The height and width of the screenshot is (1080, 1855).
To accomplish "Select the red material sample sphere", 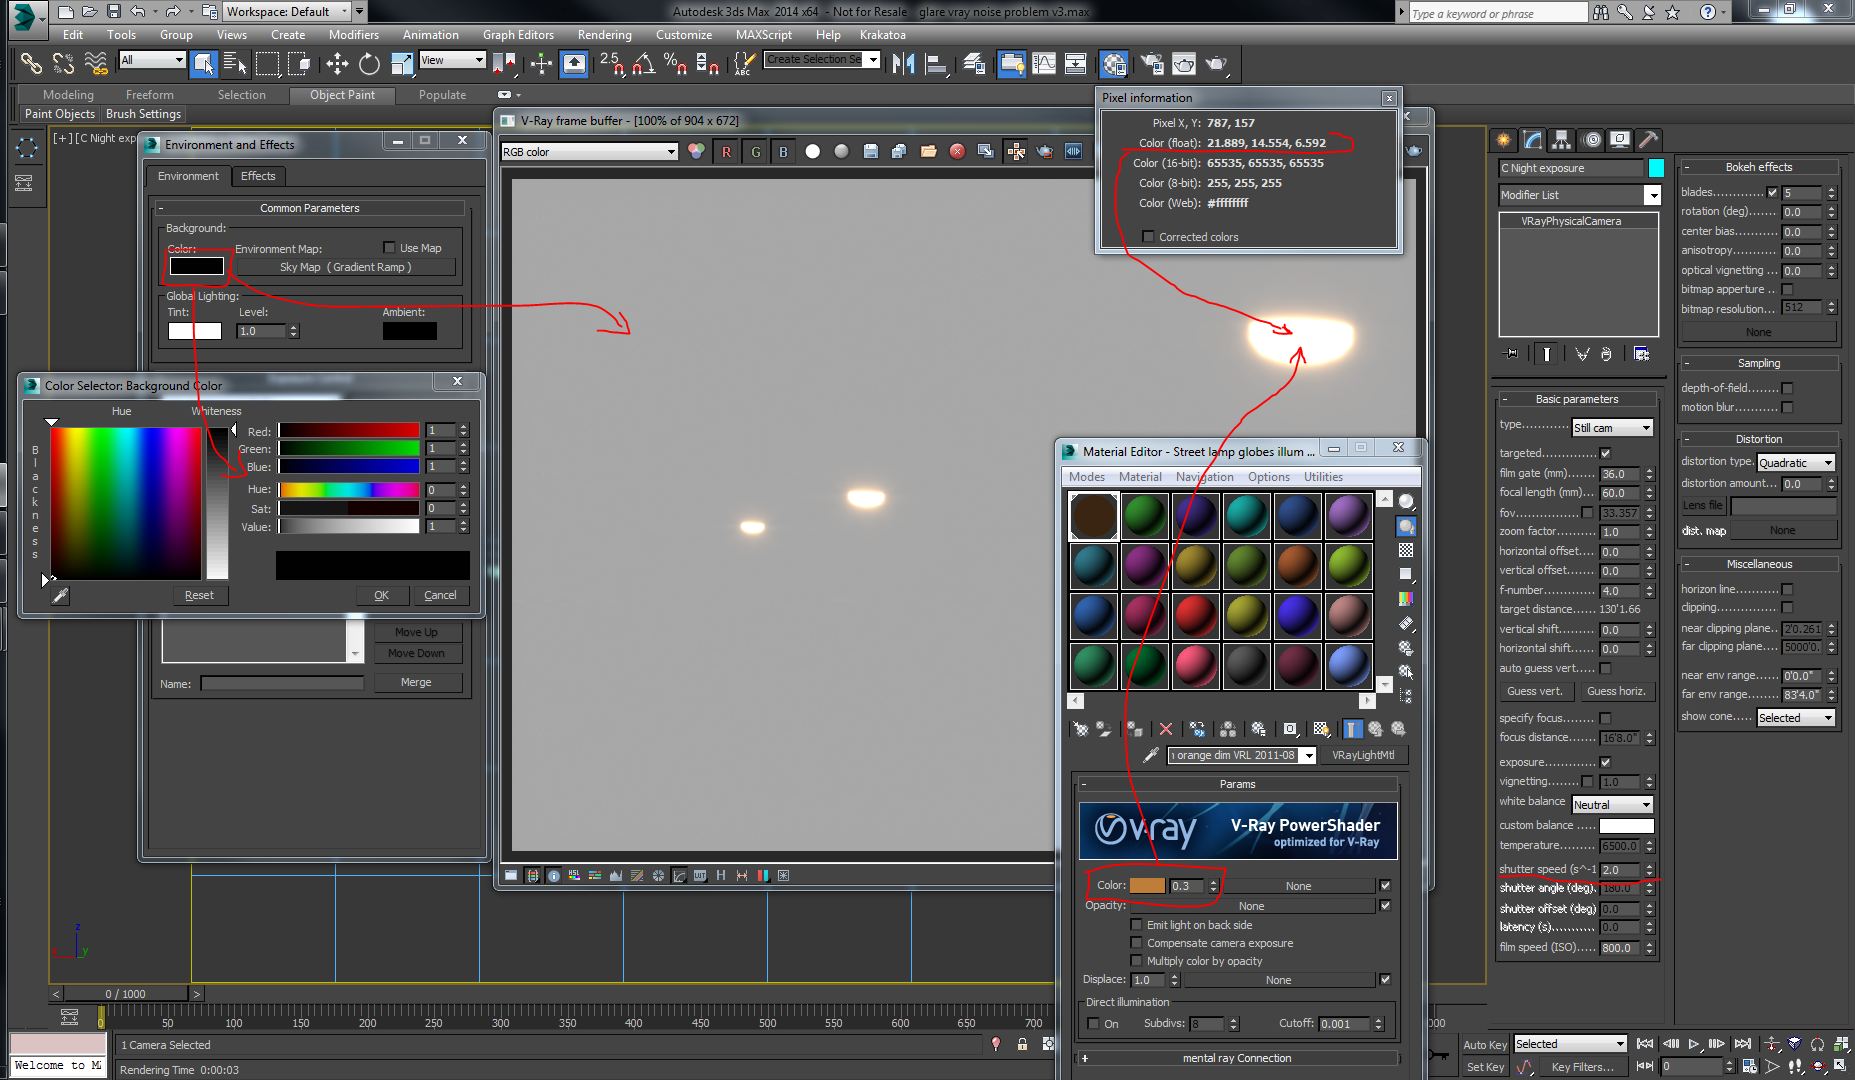I will tap(1195, 616).
